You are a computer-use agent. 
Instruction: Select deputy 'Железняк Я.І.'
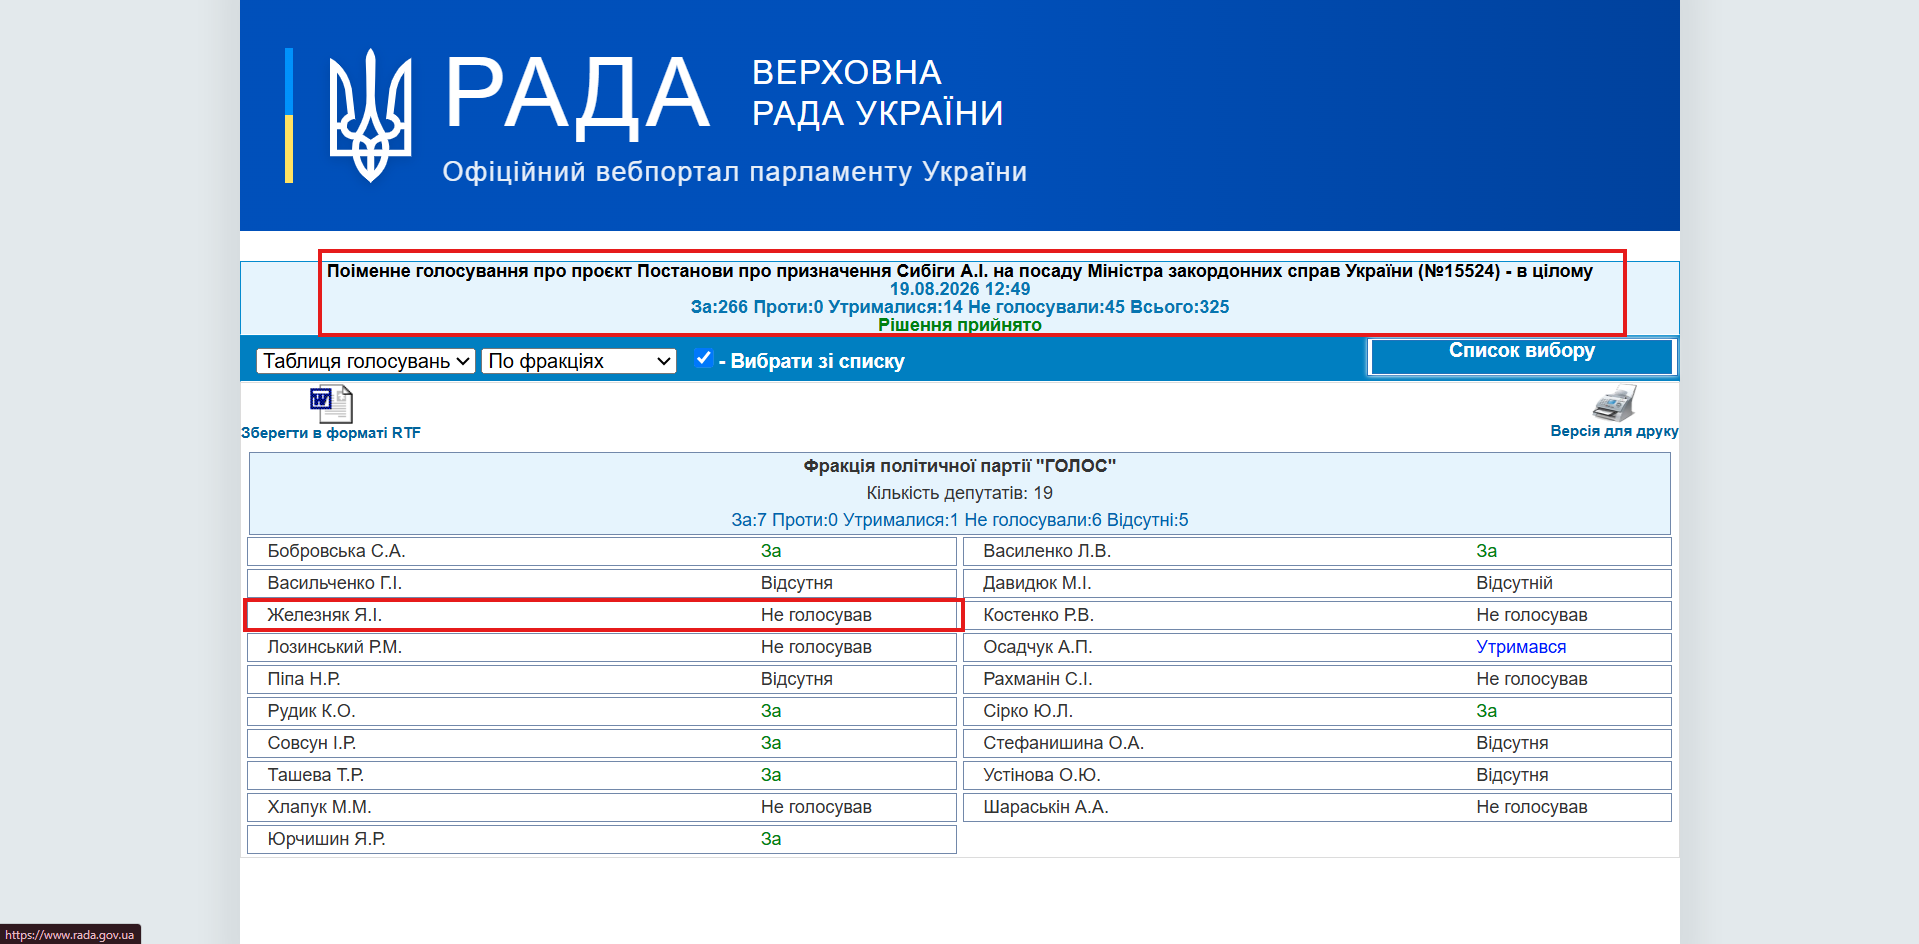[325, 615]
